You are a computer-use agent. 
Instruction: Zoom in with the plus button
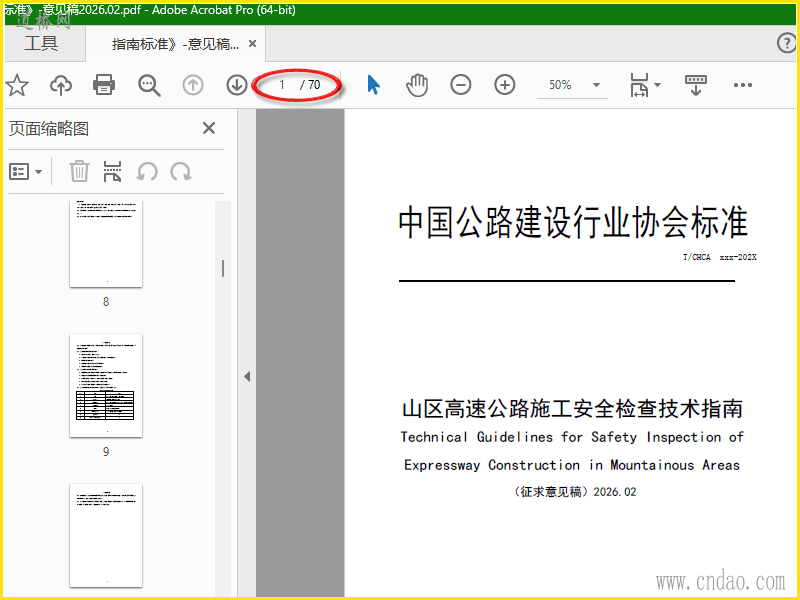[505, 85]
